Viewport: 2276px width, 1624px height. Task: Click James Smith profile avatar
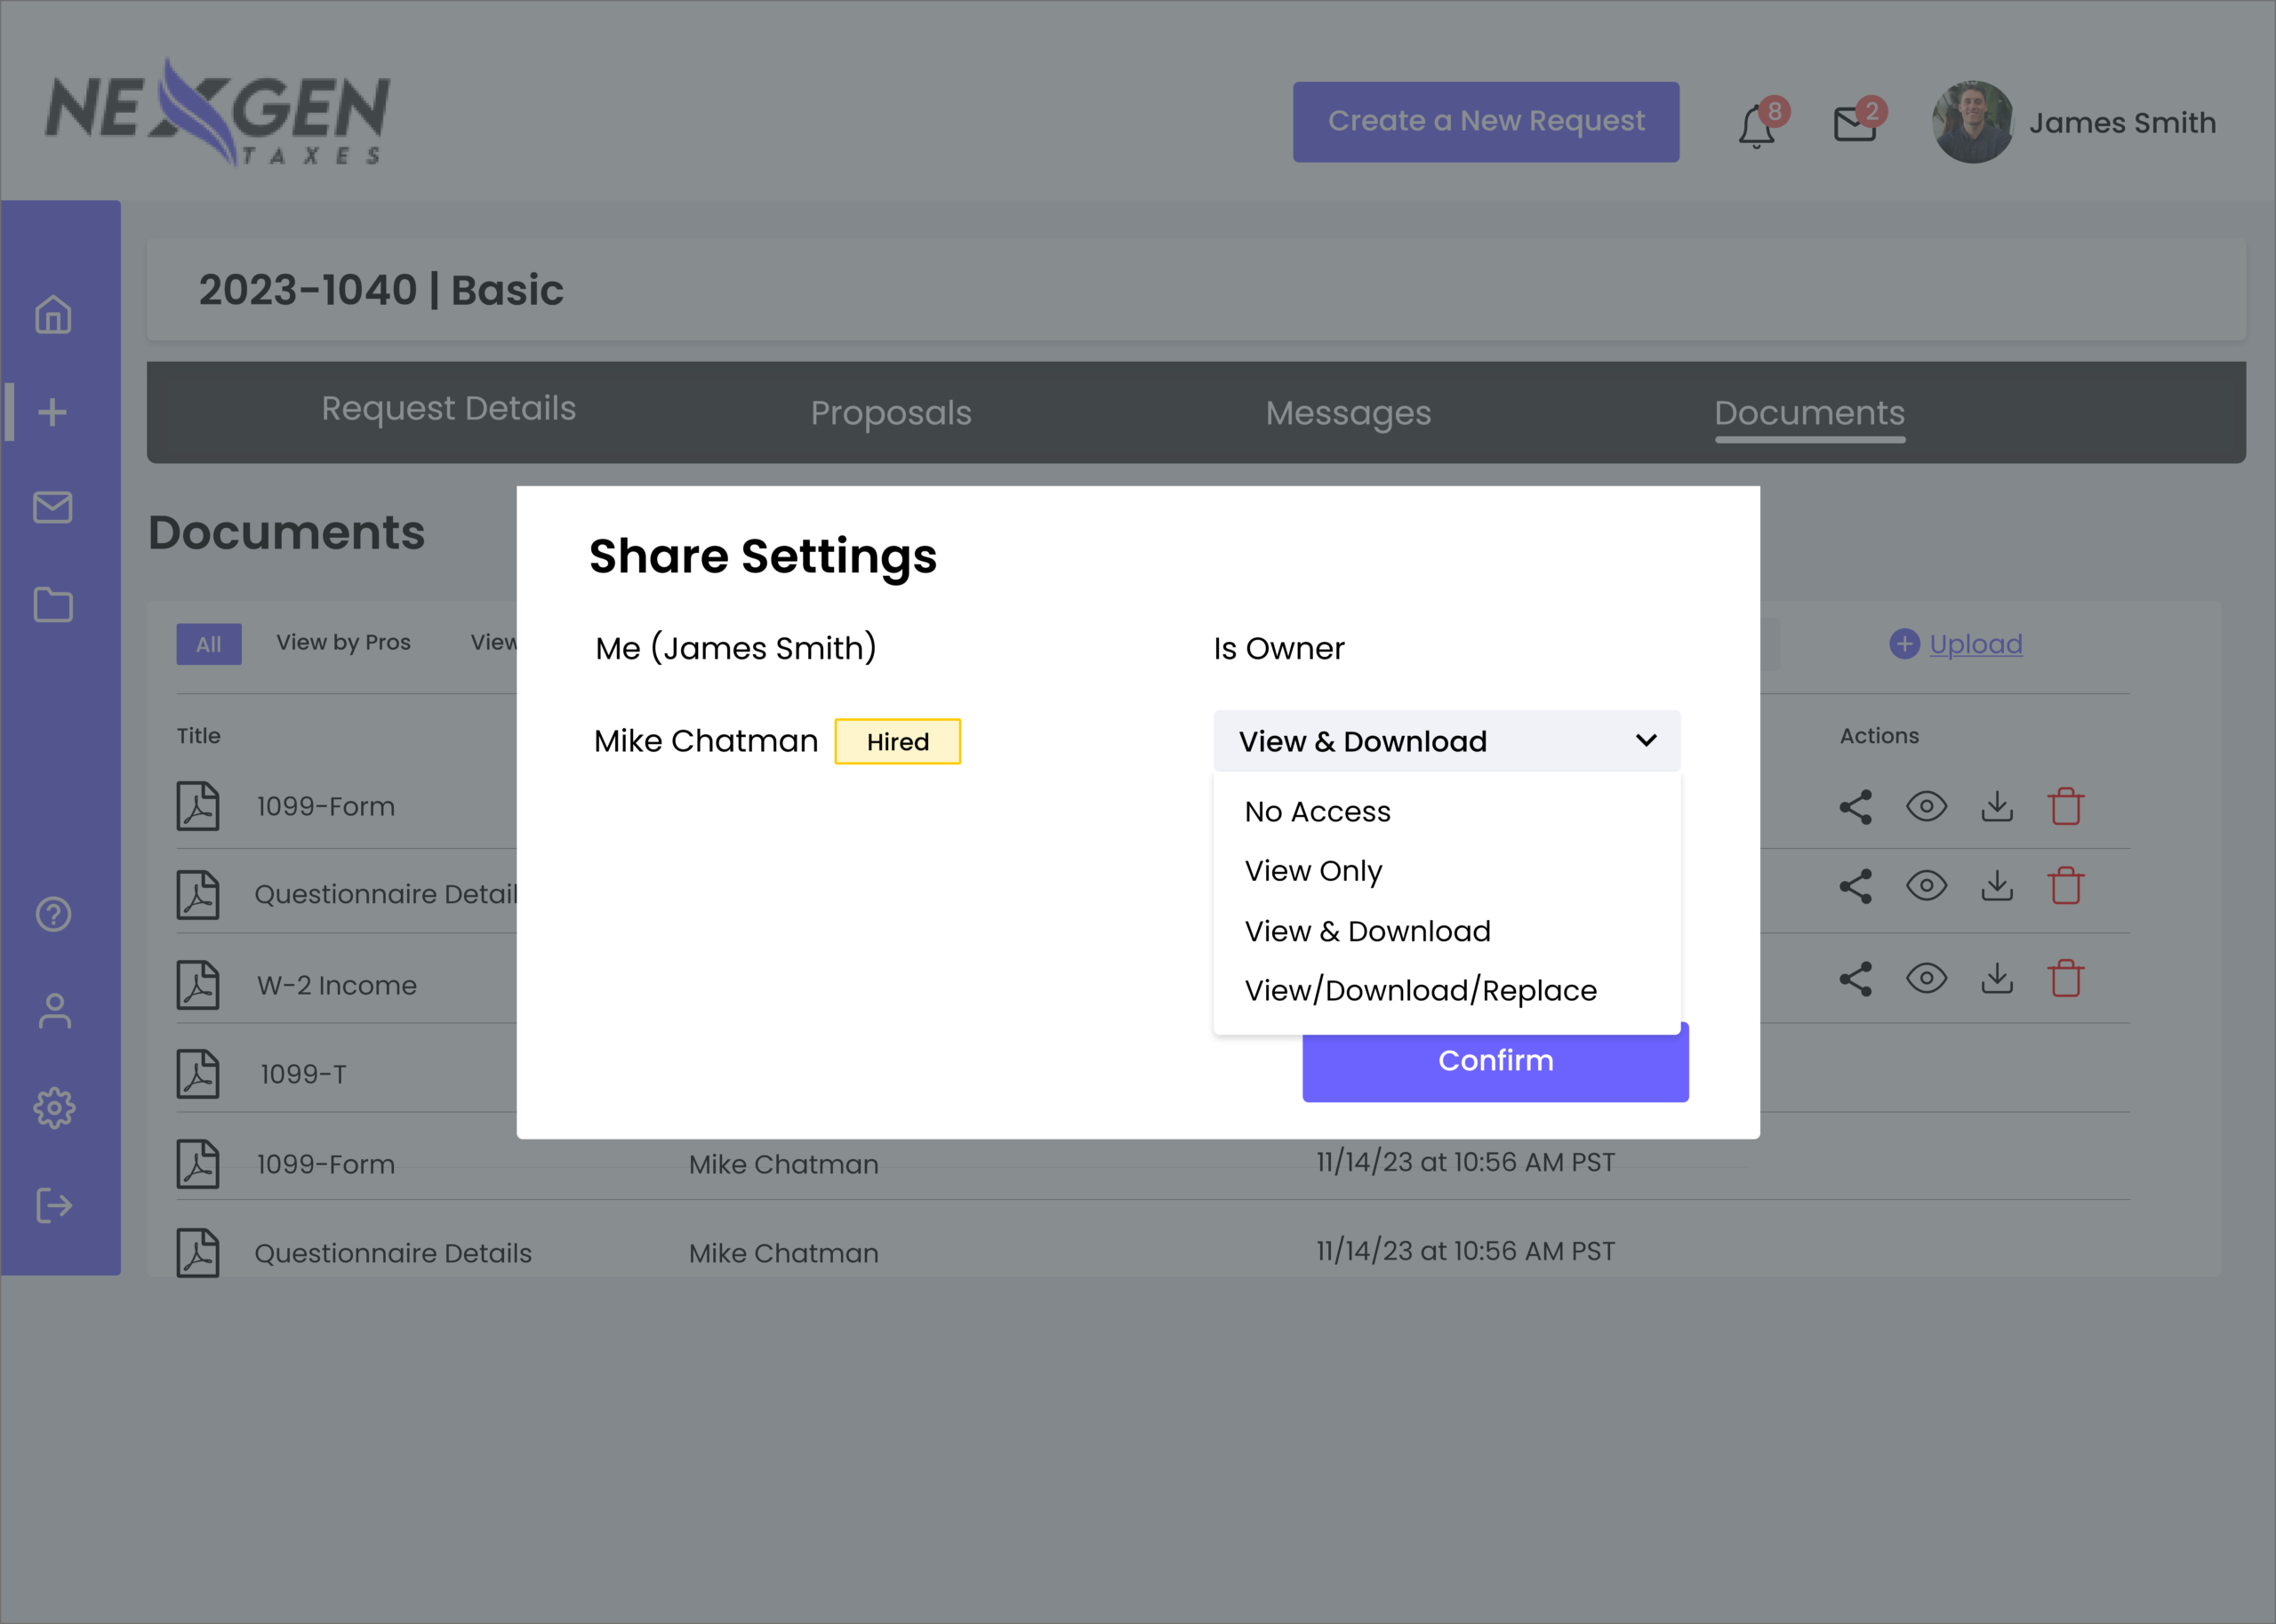1972,122
